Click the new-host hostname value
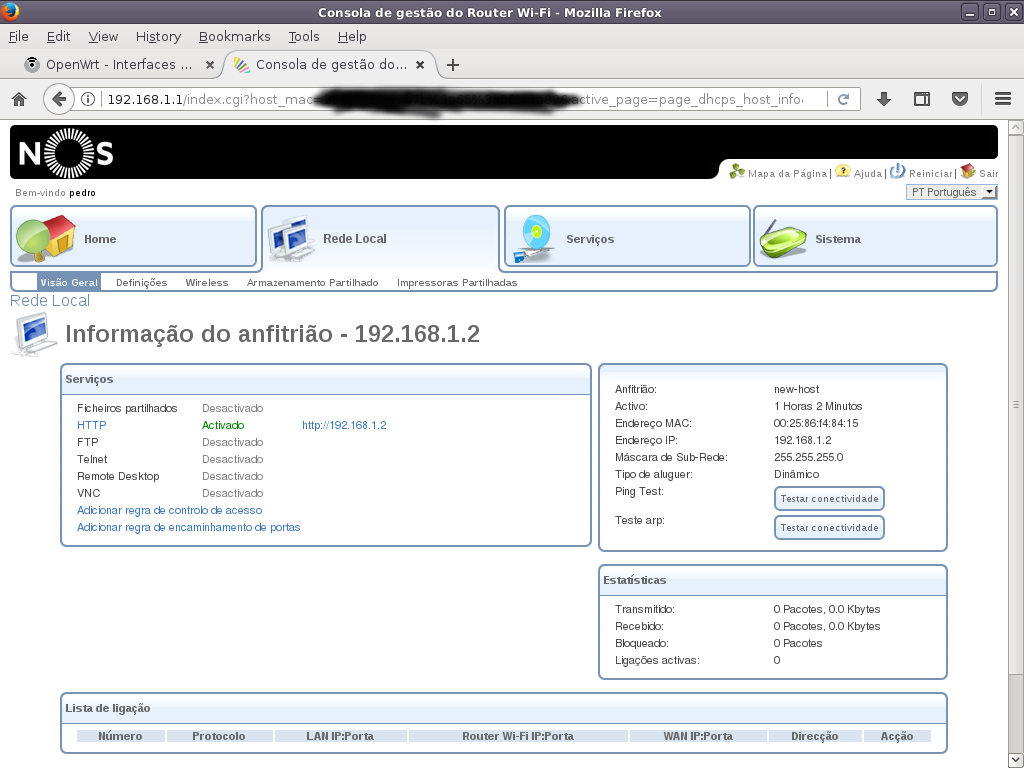 (x=796, y=389)
